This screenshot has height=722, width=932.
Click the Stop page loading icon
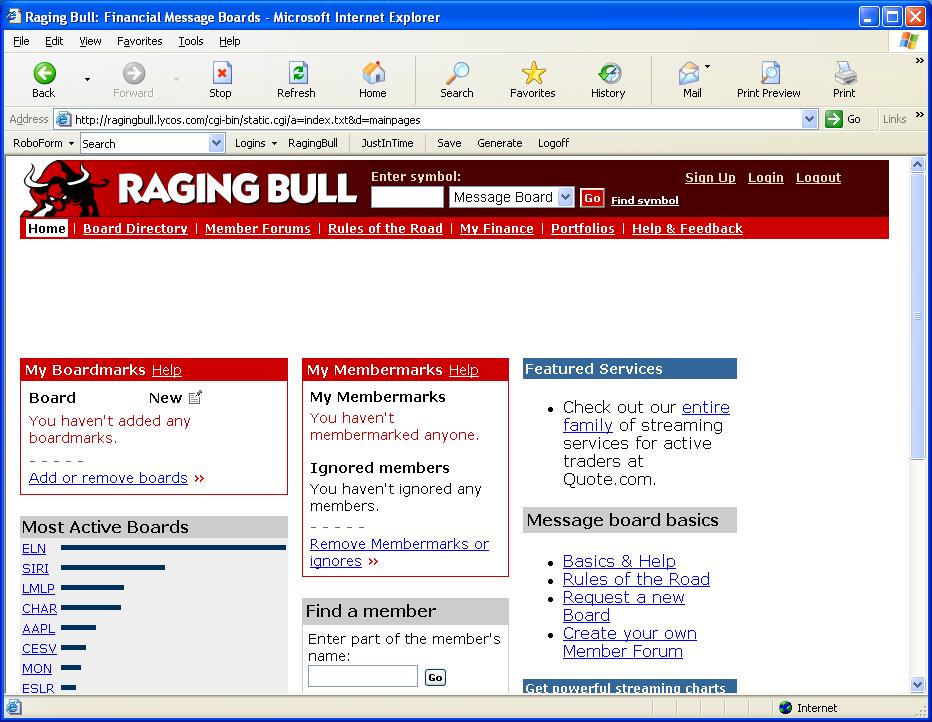click(221, 74)
